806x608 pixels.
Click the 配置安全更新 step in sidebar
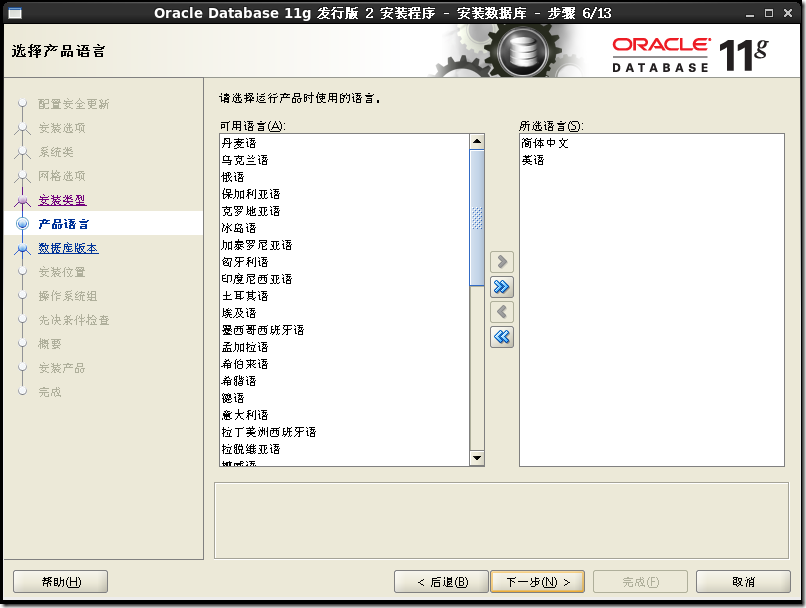coord(74,104)
